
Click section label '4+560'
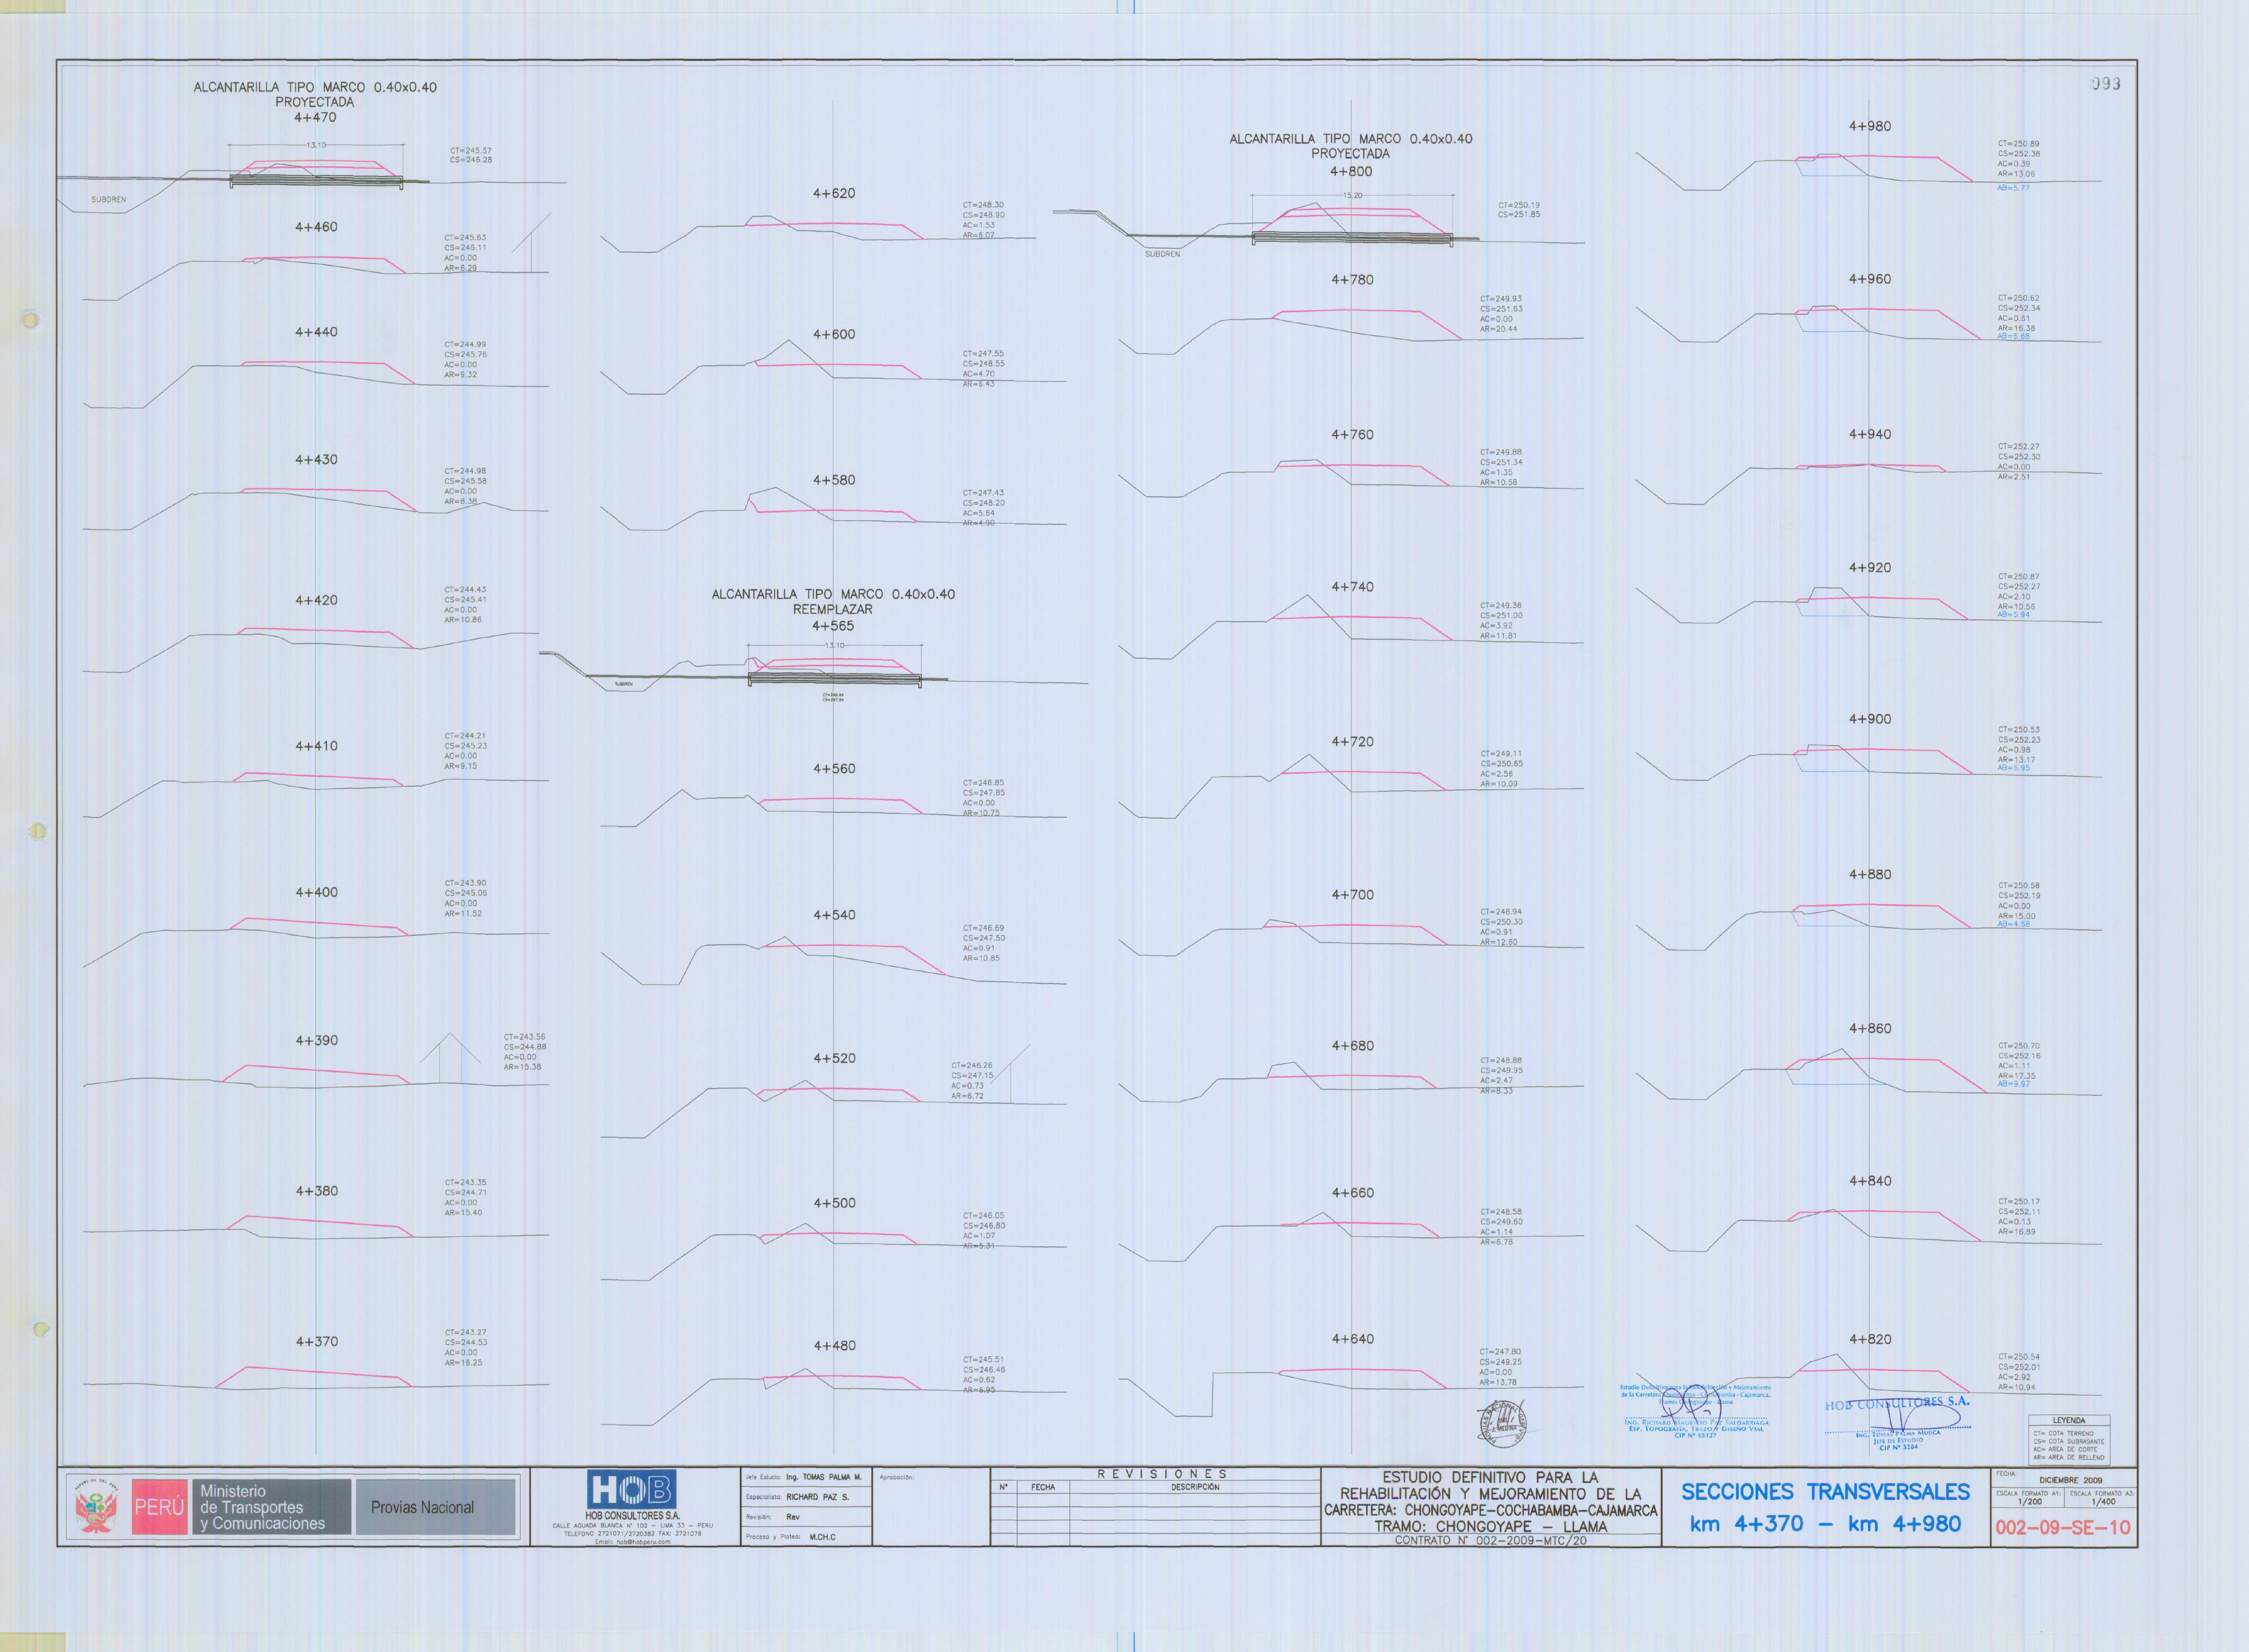coord(834,769)
